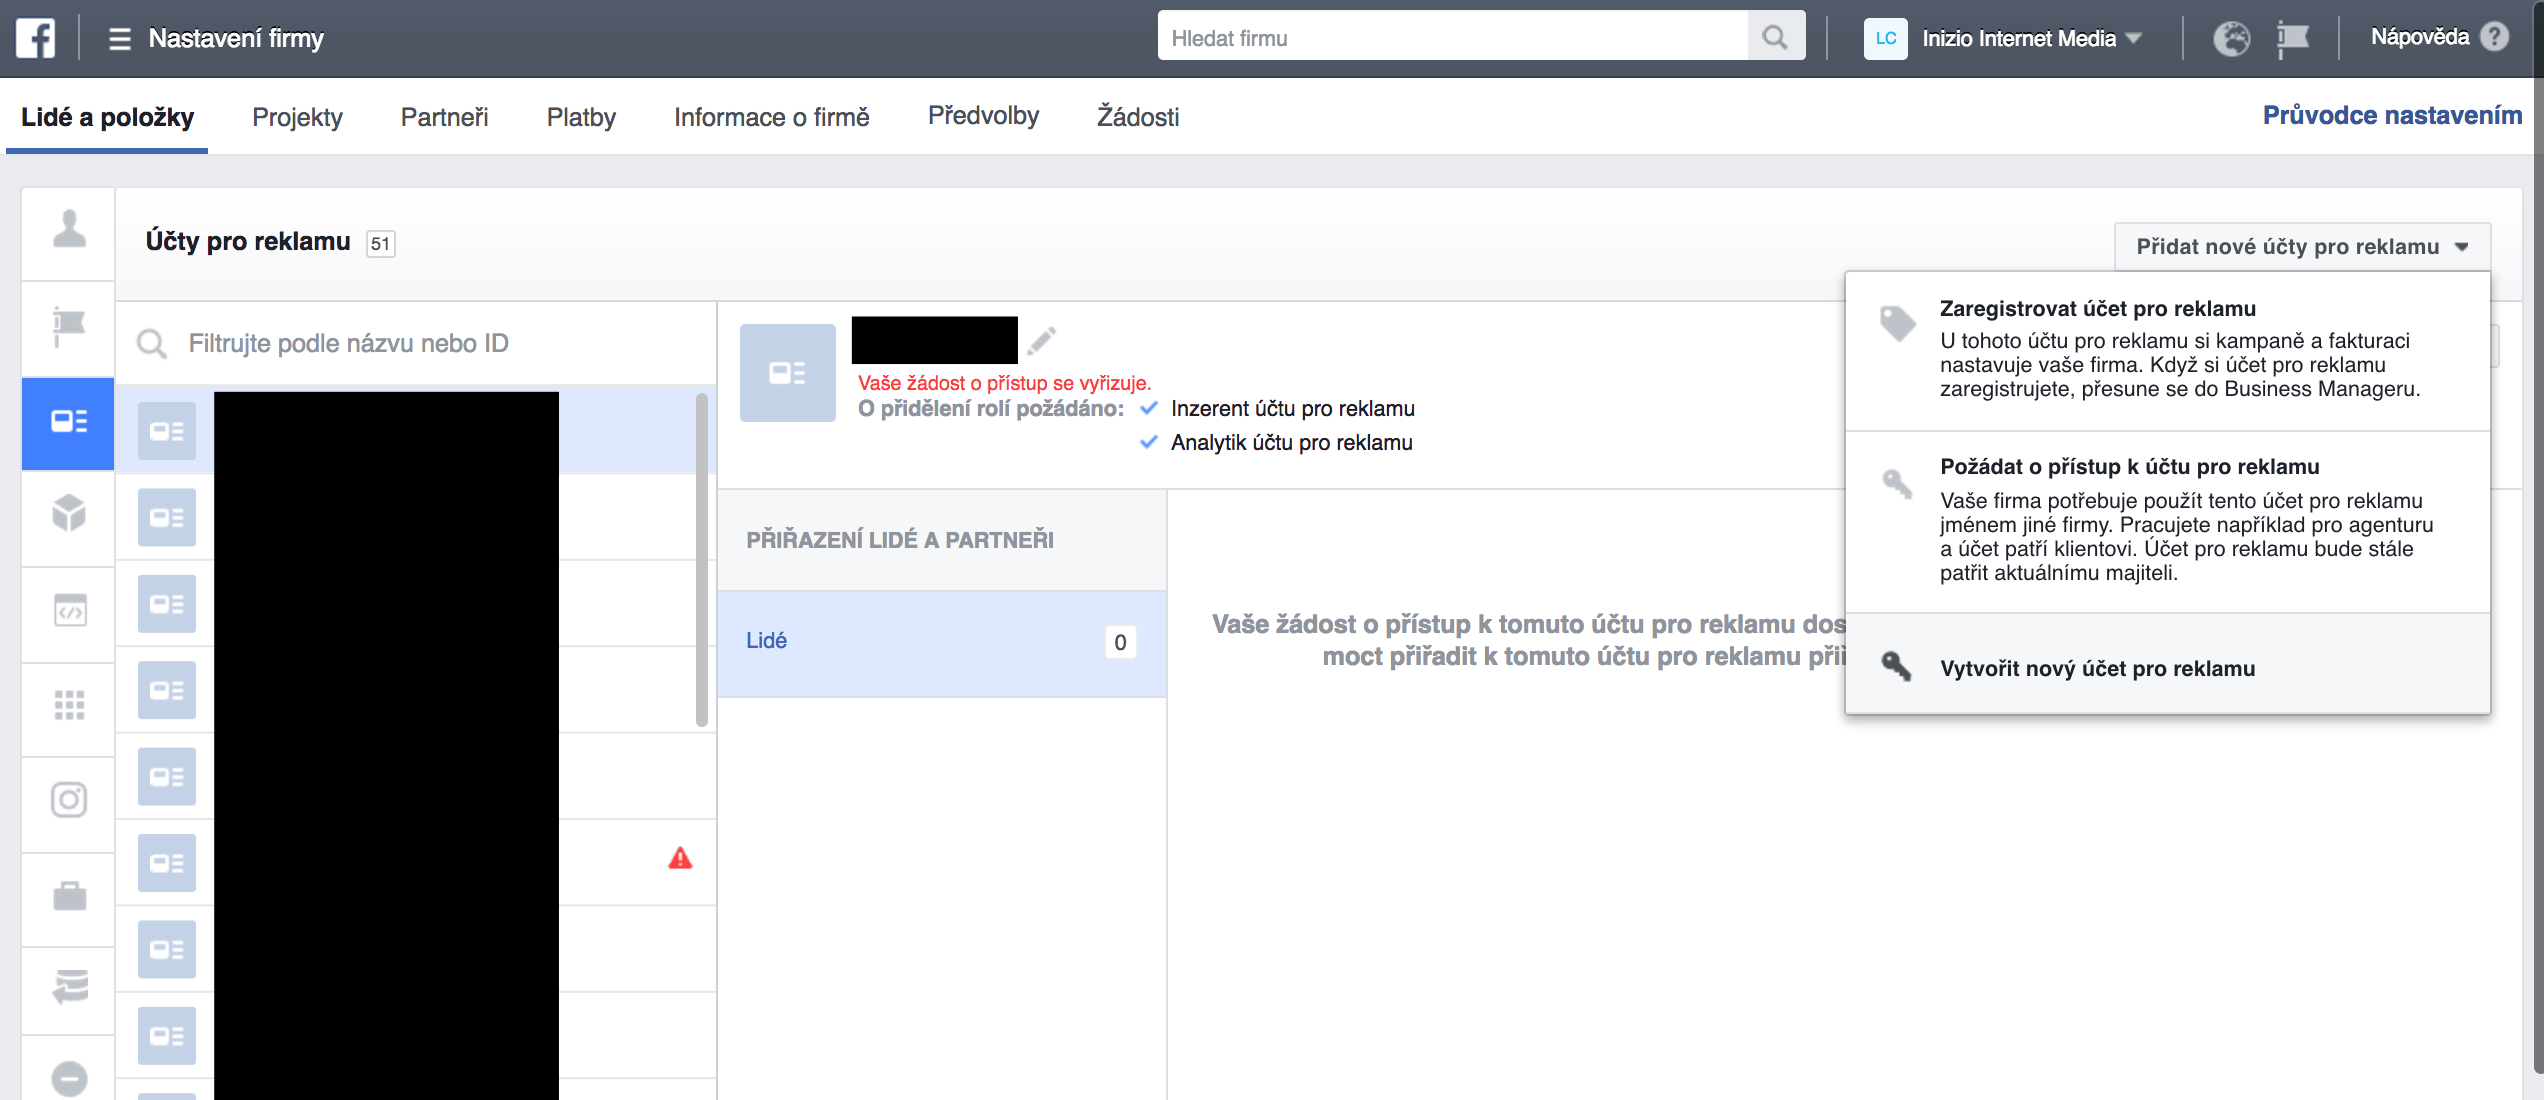The image size is (2544, 1100).
Task: Open the Průvodce nastavením link
Action: (2392, 115)
